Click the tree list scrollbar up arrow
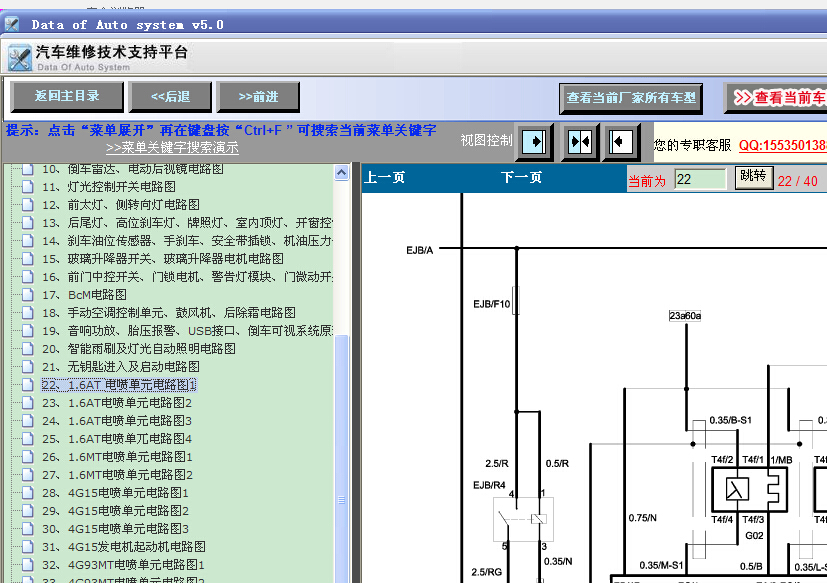The image size is (827, 583). click(x=342, y=173)
